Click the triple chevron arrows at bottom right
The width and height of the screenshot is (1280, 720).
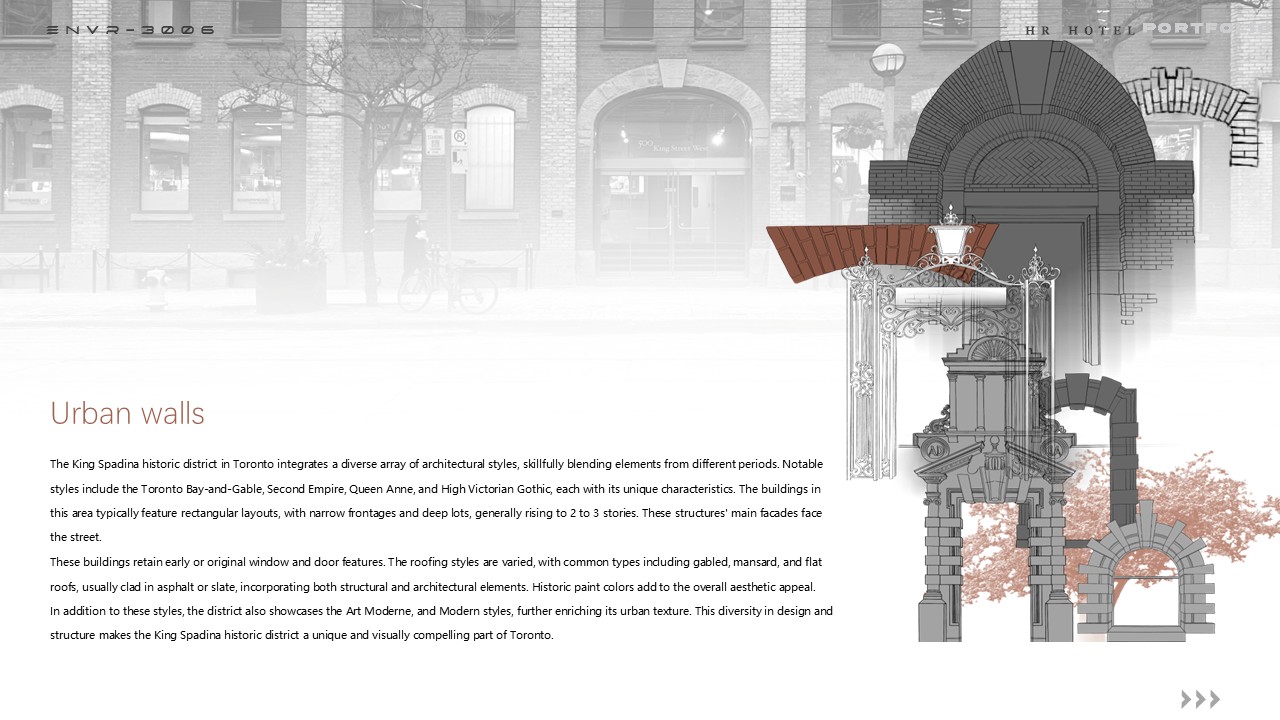point(1200,699)
